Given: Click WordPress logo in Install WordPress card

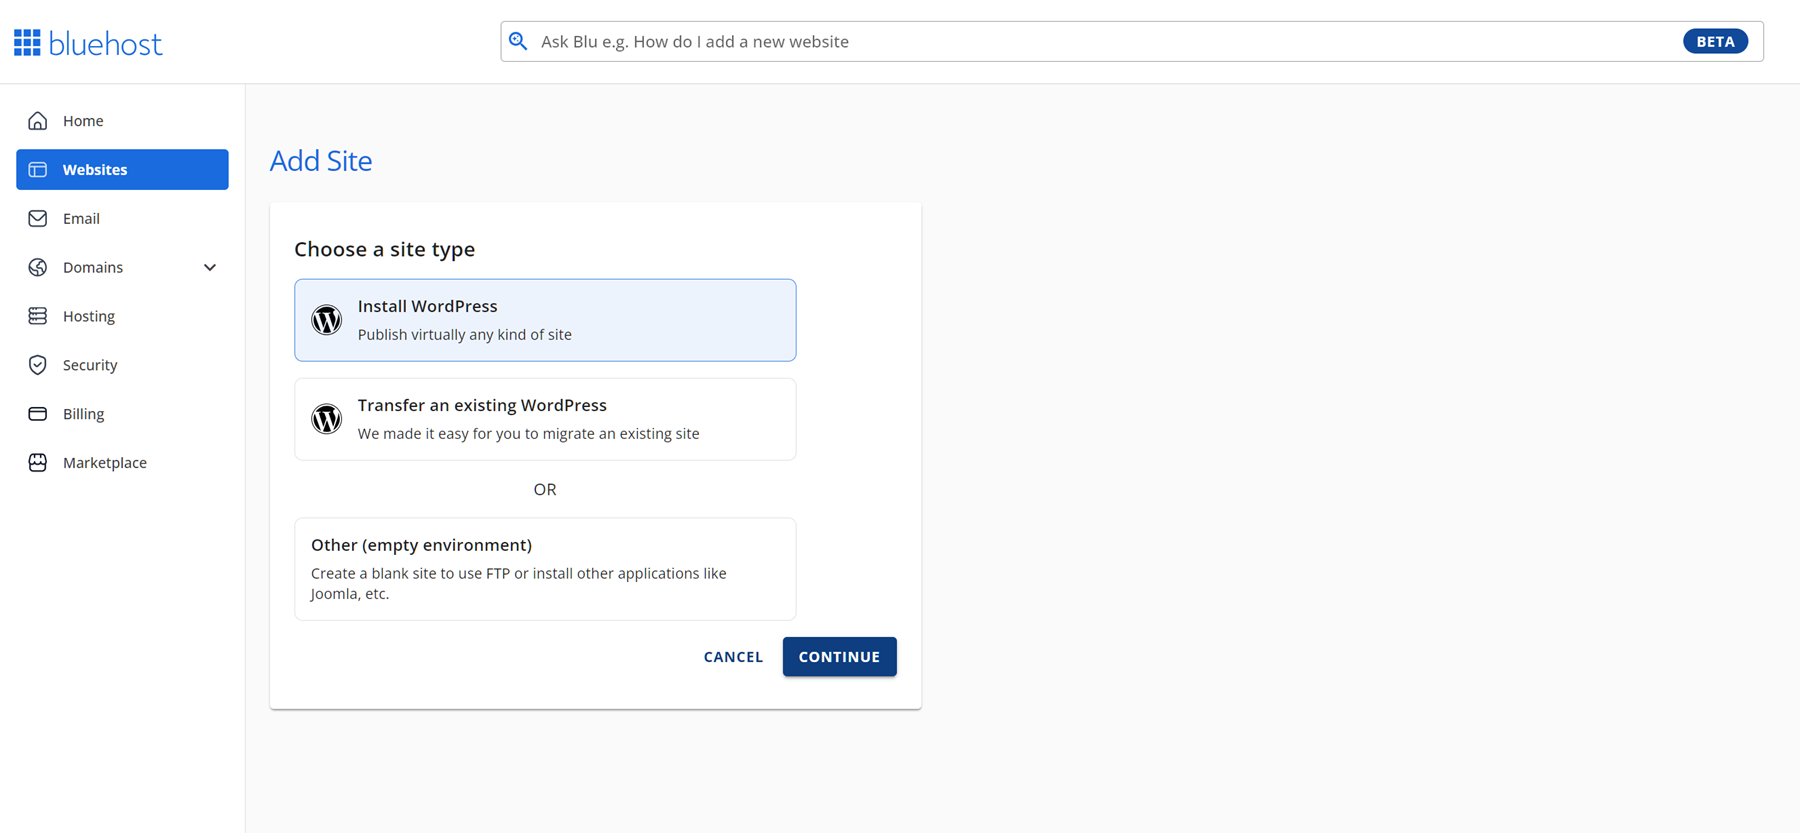Looking at the screenshot, I should 326,320.
